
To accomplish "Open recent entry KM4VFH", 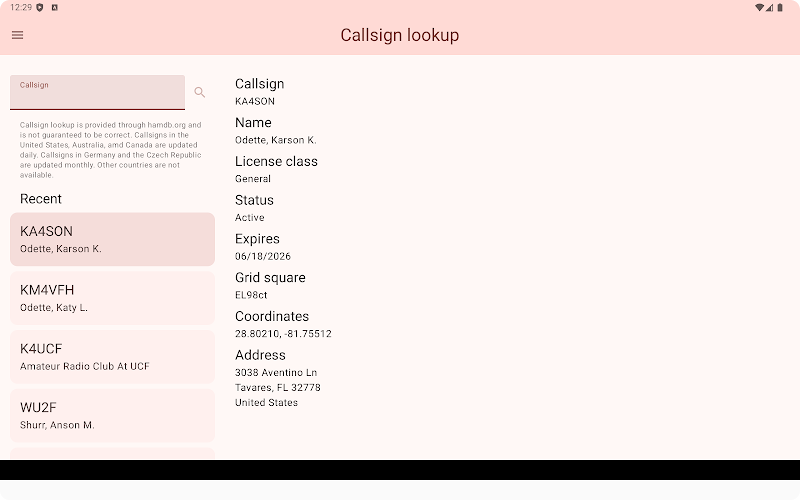I will (112, 298).
